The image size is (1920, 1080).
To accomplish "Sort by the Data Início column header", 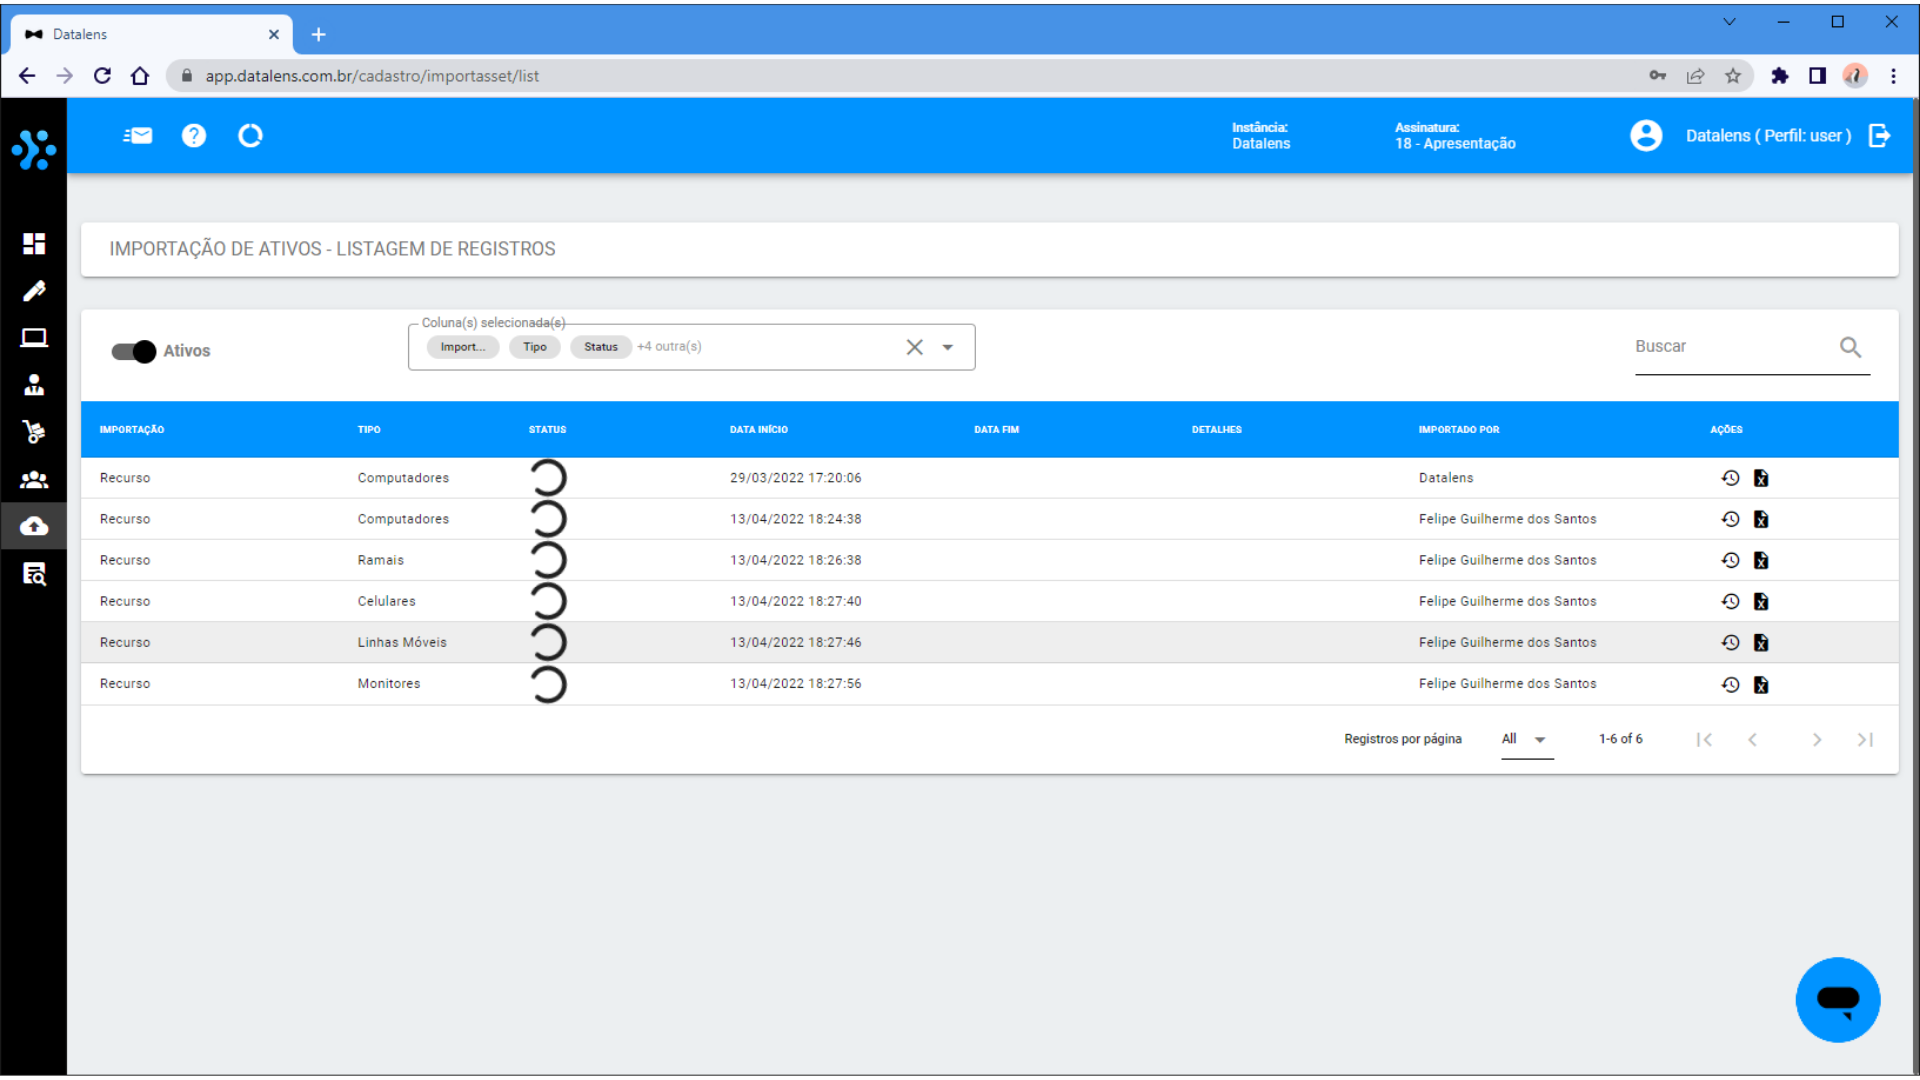I will (758, 429).
